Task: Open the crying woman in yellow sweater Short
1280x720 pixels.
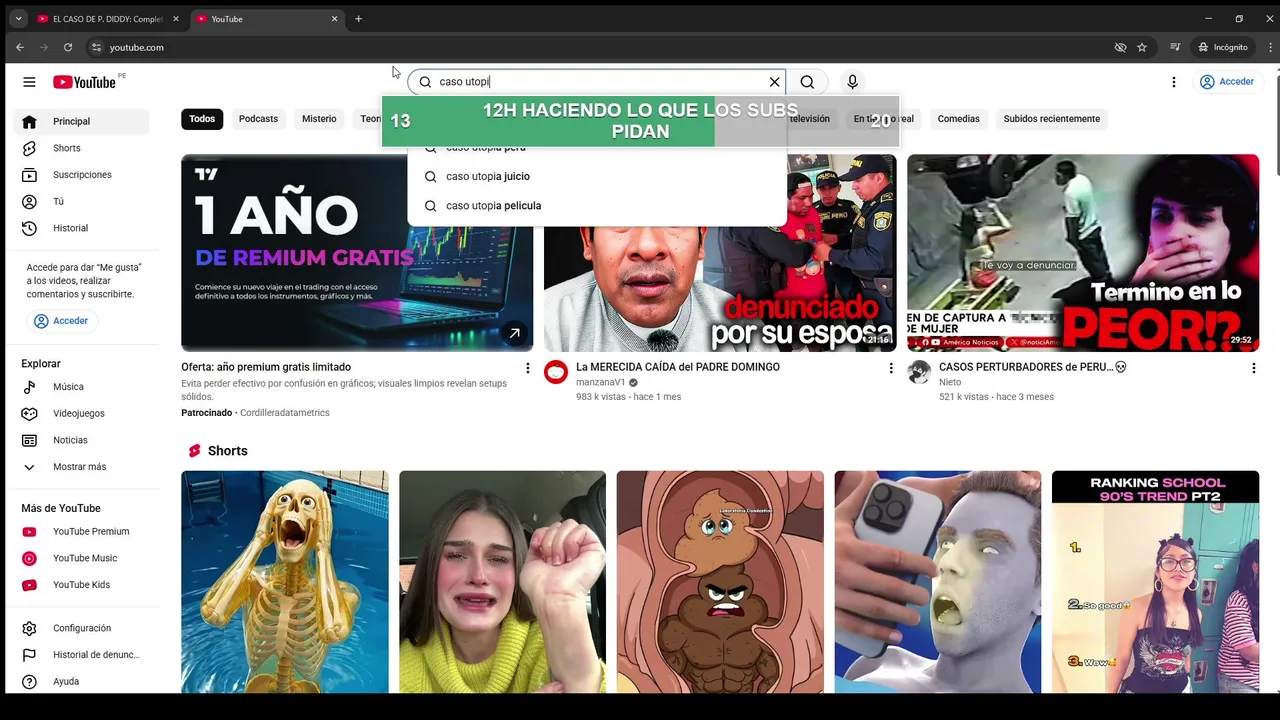Action: (502, 582)
